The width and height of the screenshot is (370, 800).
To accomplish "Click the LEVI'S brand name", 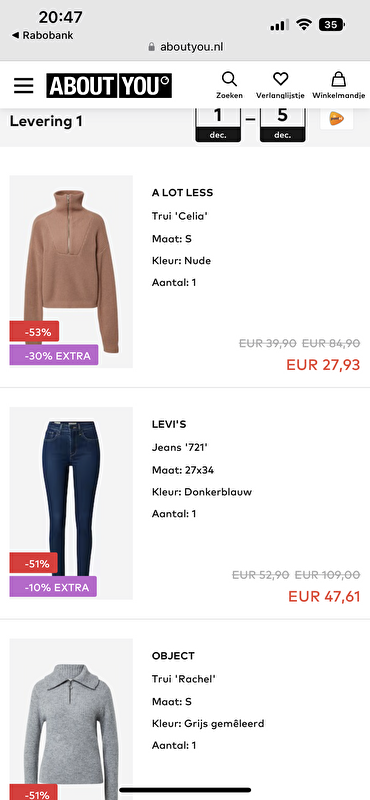I will [170, 424].
